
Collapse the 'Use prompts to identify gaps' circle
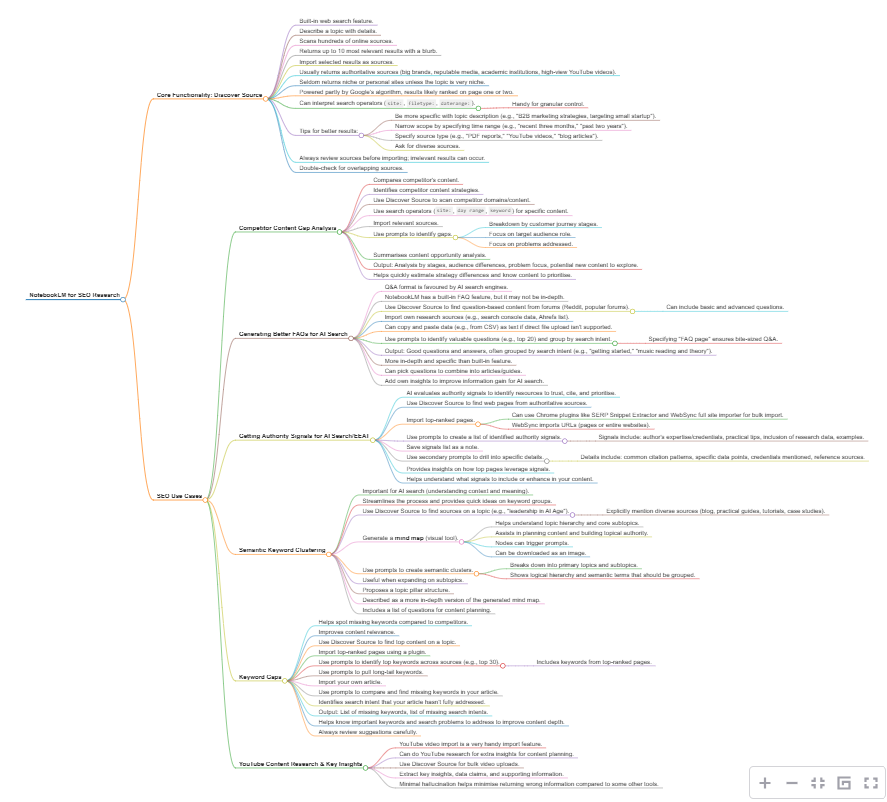pyautogui.click(x=455, y=238)
